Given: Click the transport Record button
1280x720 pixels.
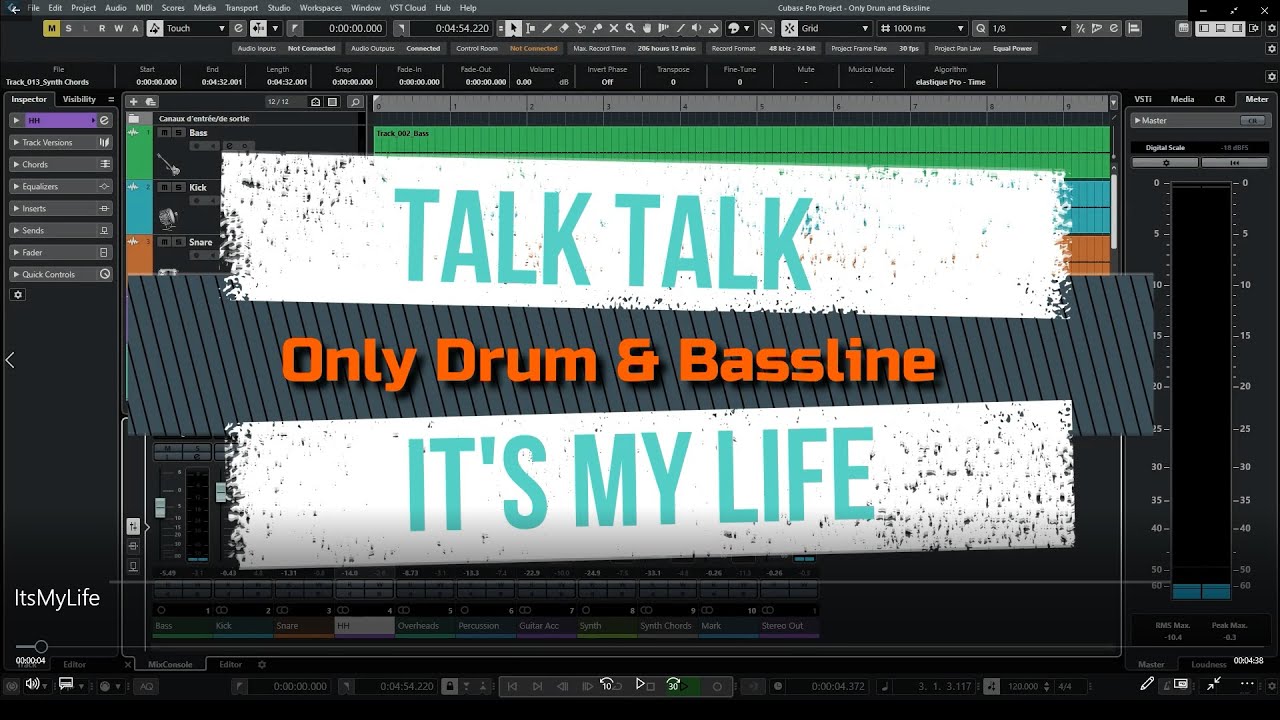Looking at the screenshot, I should [x=717, y=686].
